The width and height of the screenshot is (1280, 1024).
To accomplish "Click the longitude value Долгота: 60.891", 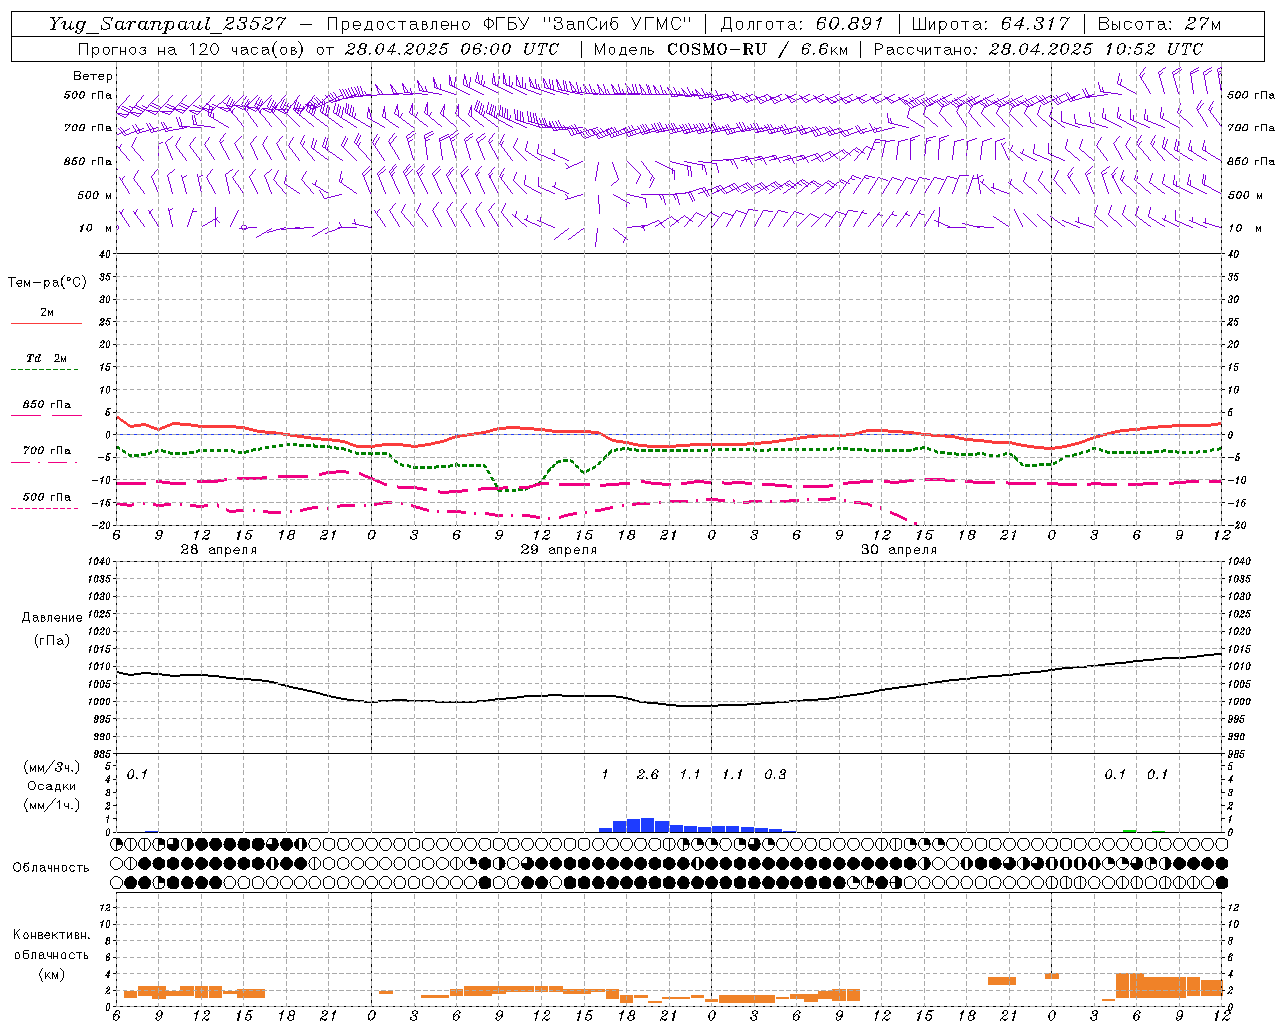I will 802,24.
